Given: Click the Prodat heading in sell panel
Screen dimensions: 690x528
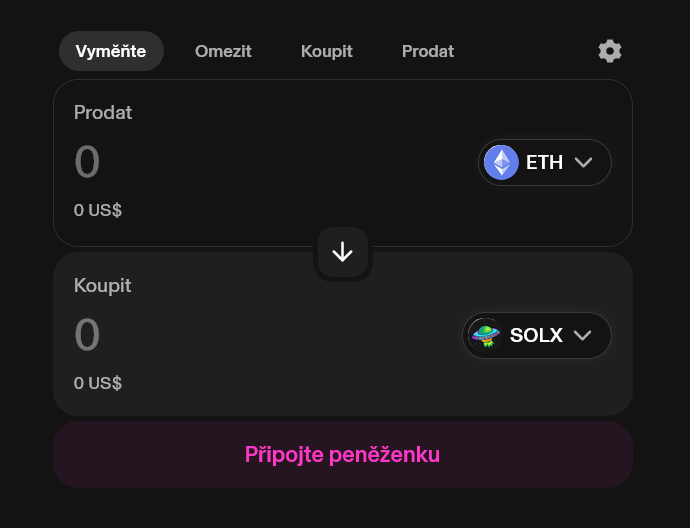Looking at the screenshot, I should point(103,112).
